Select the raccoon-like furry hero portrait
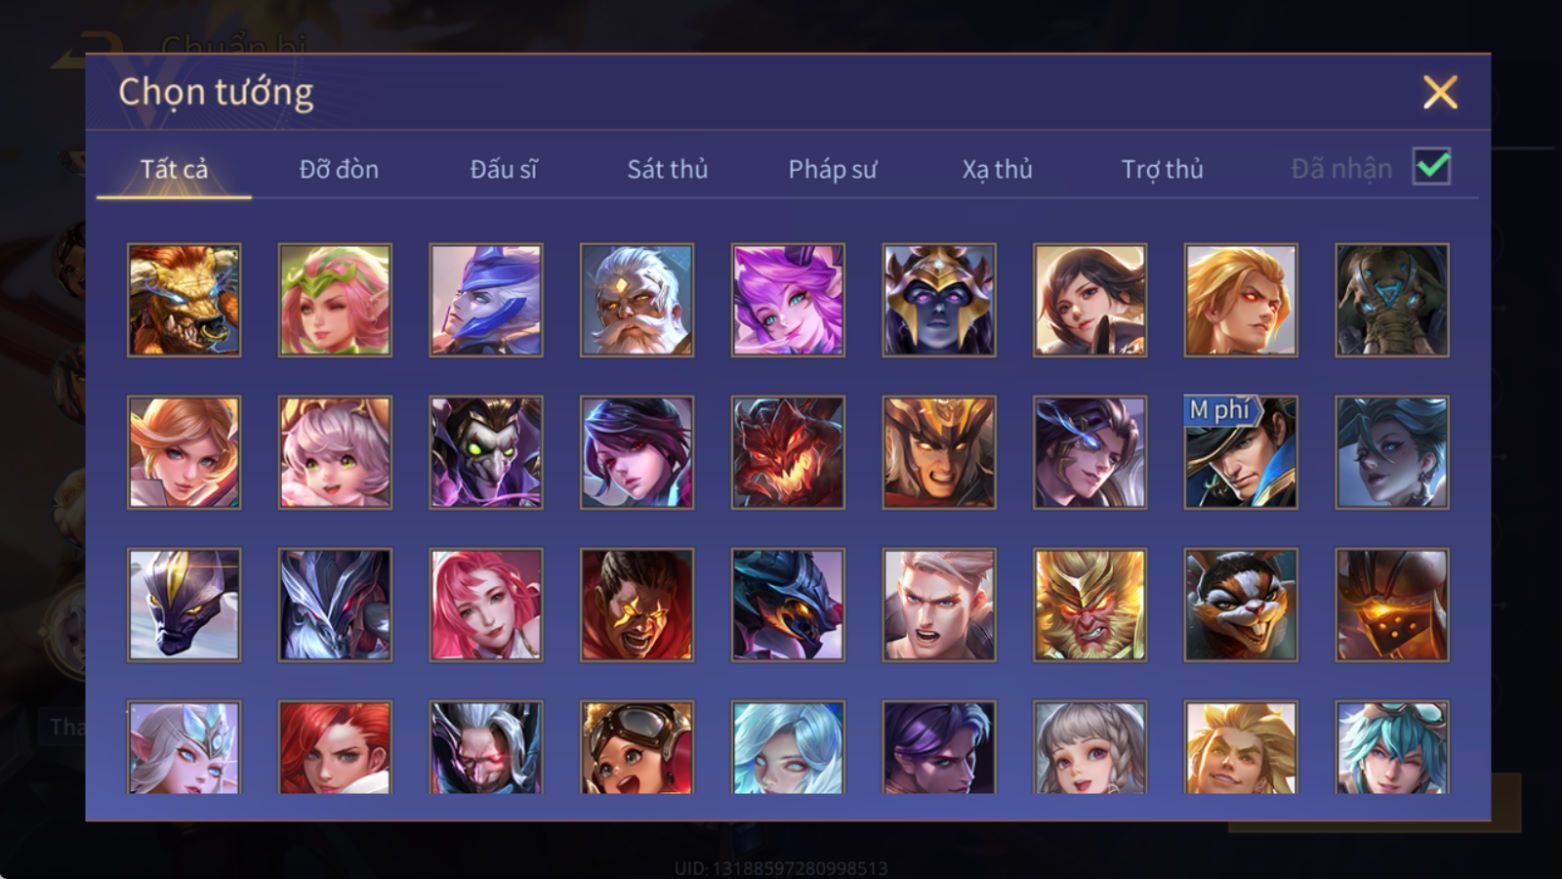 (1241, 604)
